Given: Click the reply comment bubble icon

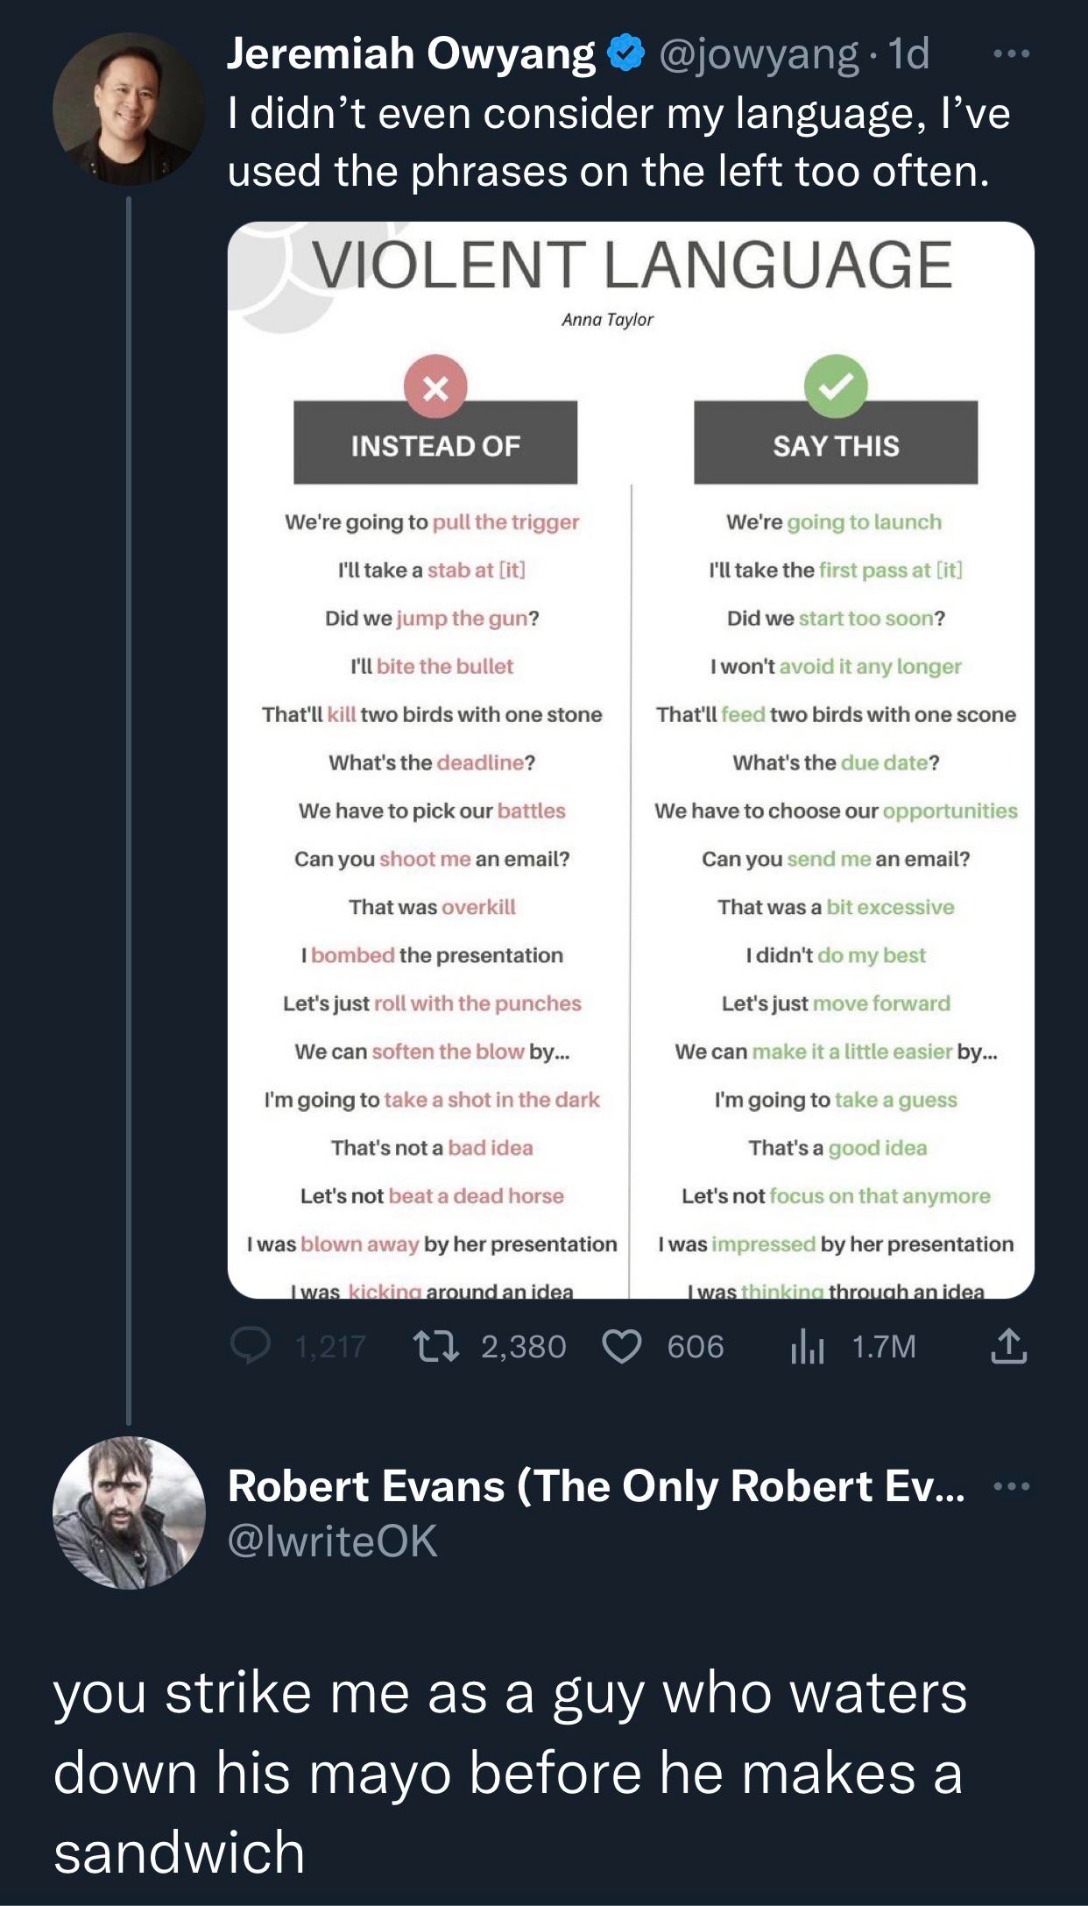Looking at the screenshot, I should [251, 1346].
